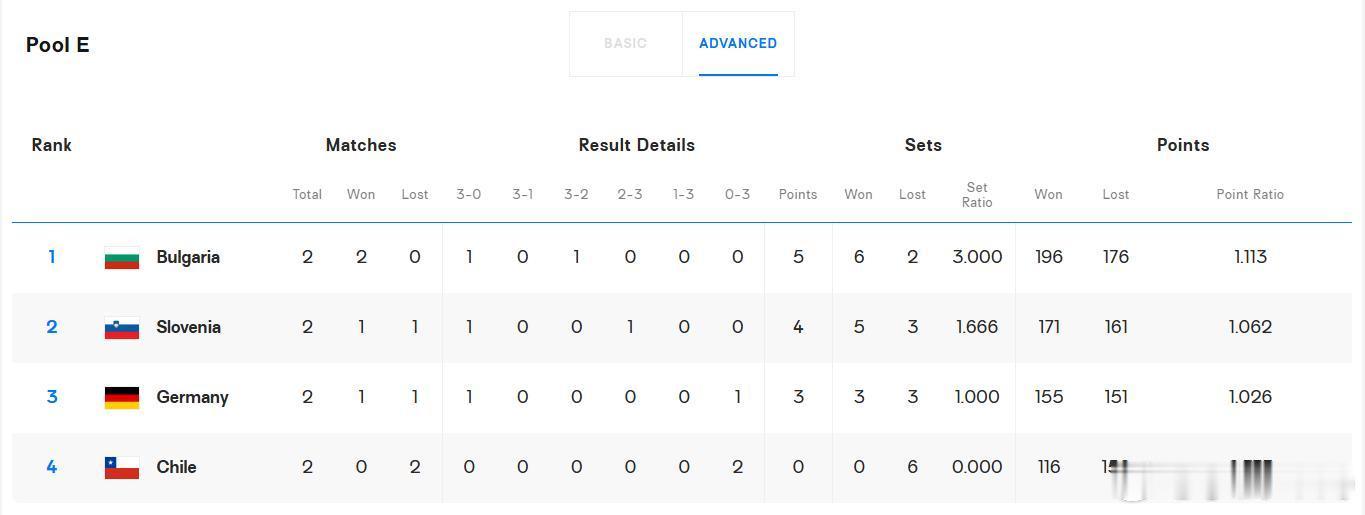The image size is (1365, 515).
Task: Open the Bulgaria team link
Action: [x=188, y=257]
